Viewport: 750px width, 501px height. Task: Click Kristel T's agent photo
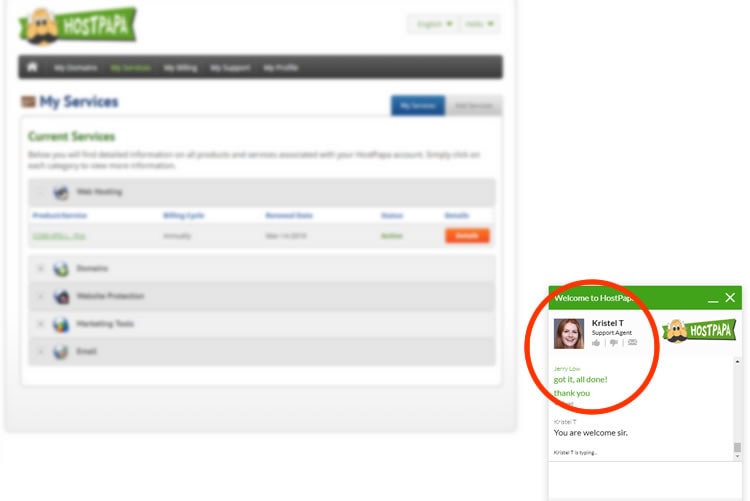(569, 334)
